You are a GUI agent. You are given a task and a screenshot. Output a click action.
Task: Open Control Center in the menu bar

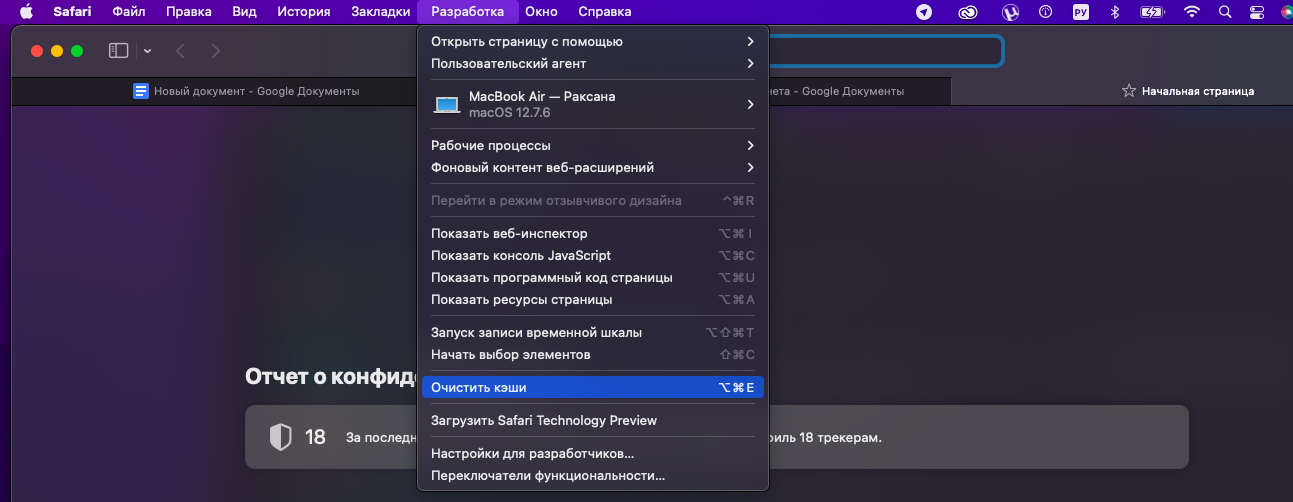click(1257, 12)
